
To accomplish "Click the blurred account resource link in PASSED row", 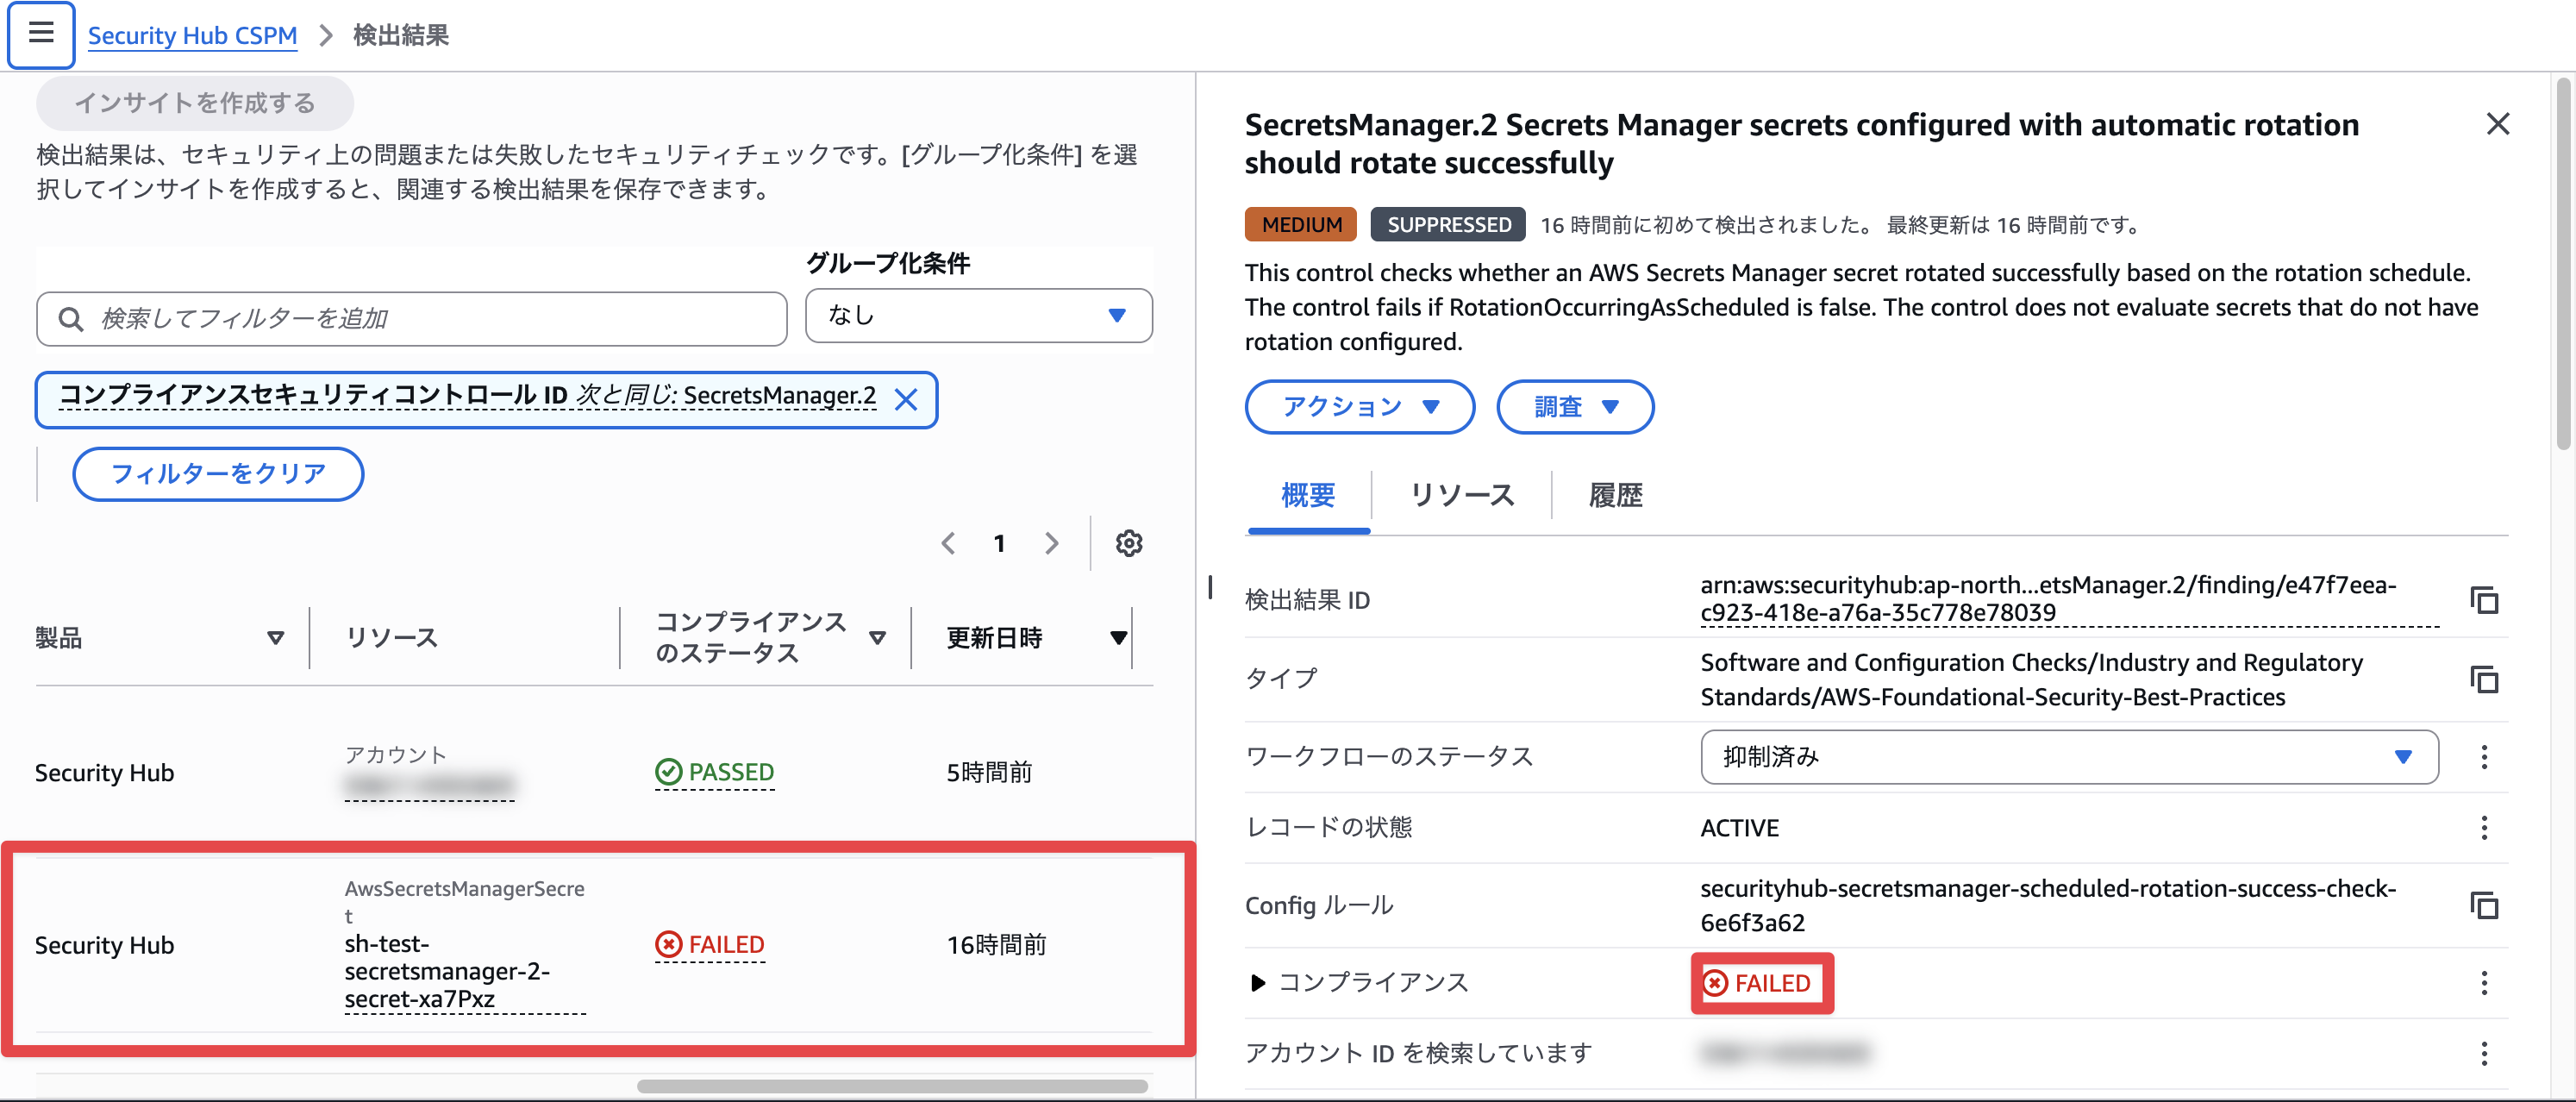I will 429,787.
